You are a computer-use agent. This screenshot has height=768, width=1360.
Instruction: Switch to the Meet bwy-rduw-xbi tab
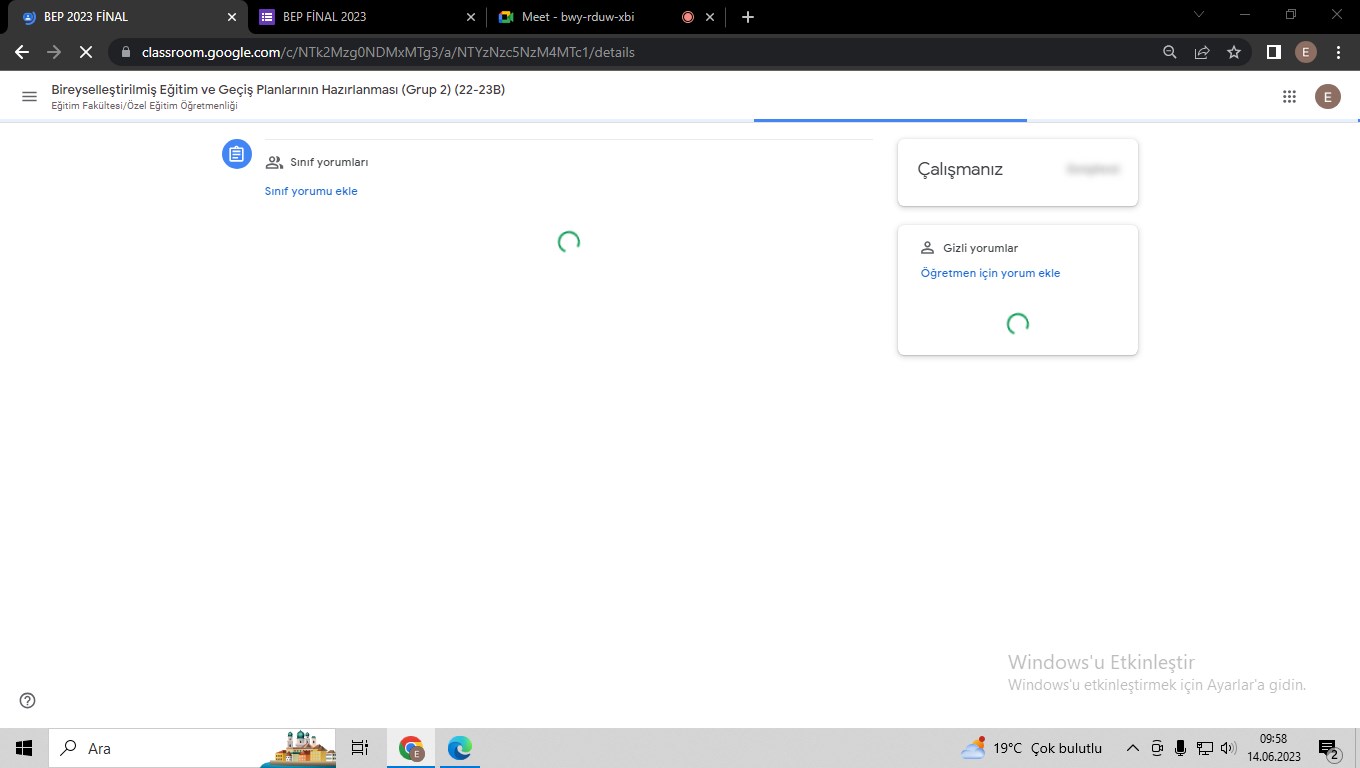[607, 17]
